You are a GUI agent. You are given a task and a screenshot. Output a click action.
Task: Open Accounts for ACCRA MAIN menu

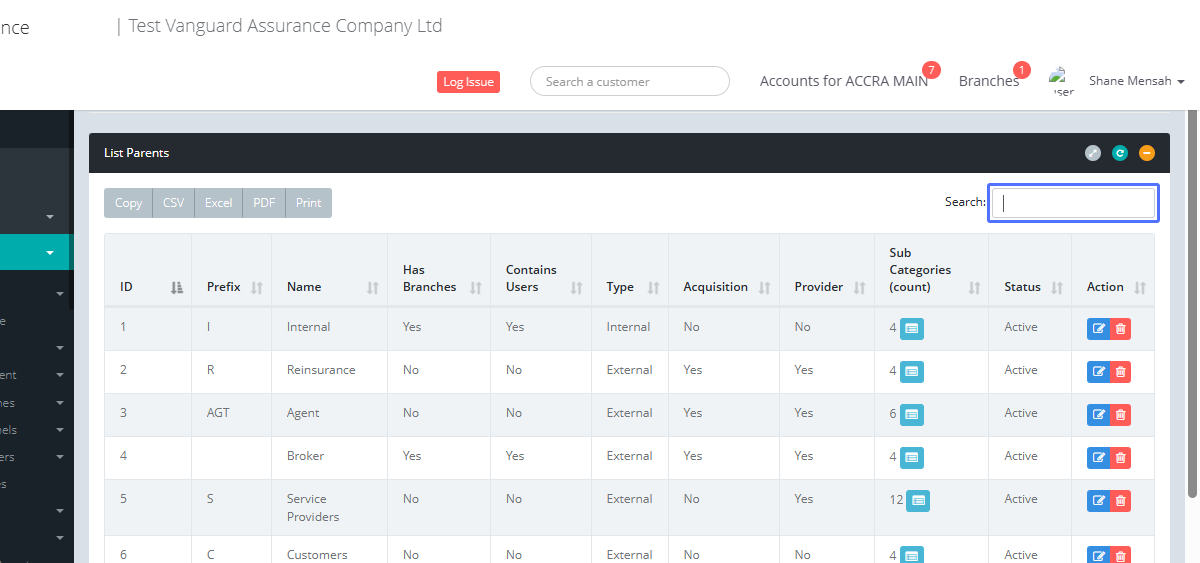click(843, 81)
